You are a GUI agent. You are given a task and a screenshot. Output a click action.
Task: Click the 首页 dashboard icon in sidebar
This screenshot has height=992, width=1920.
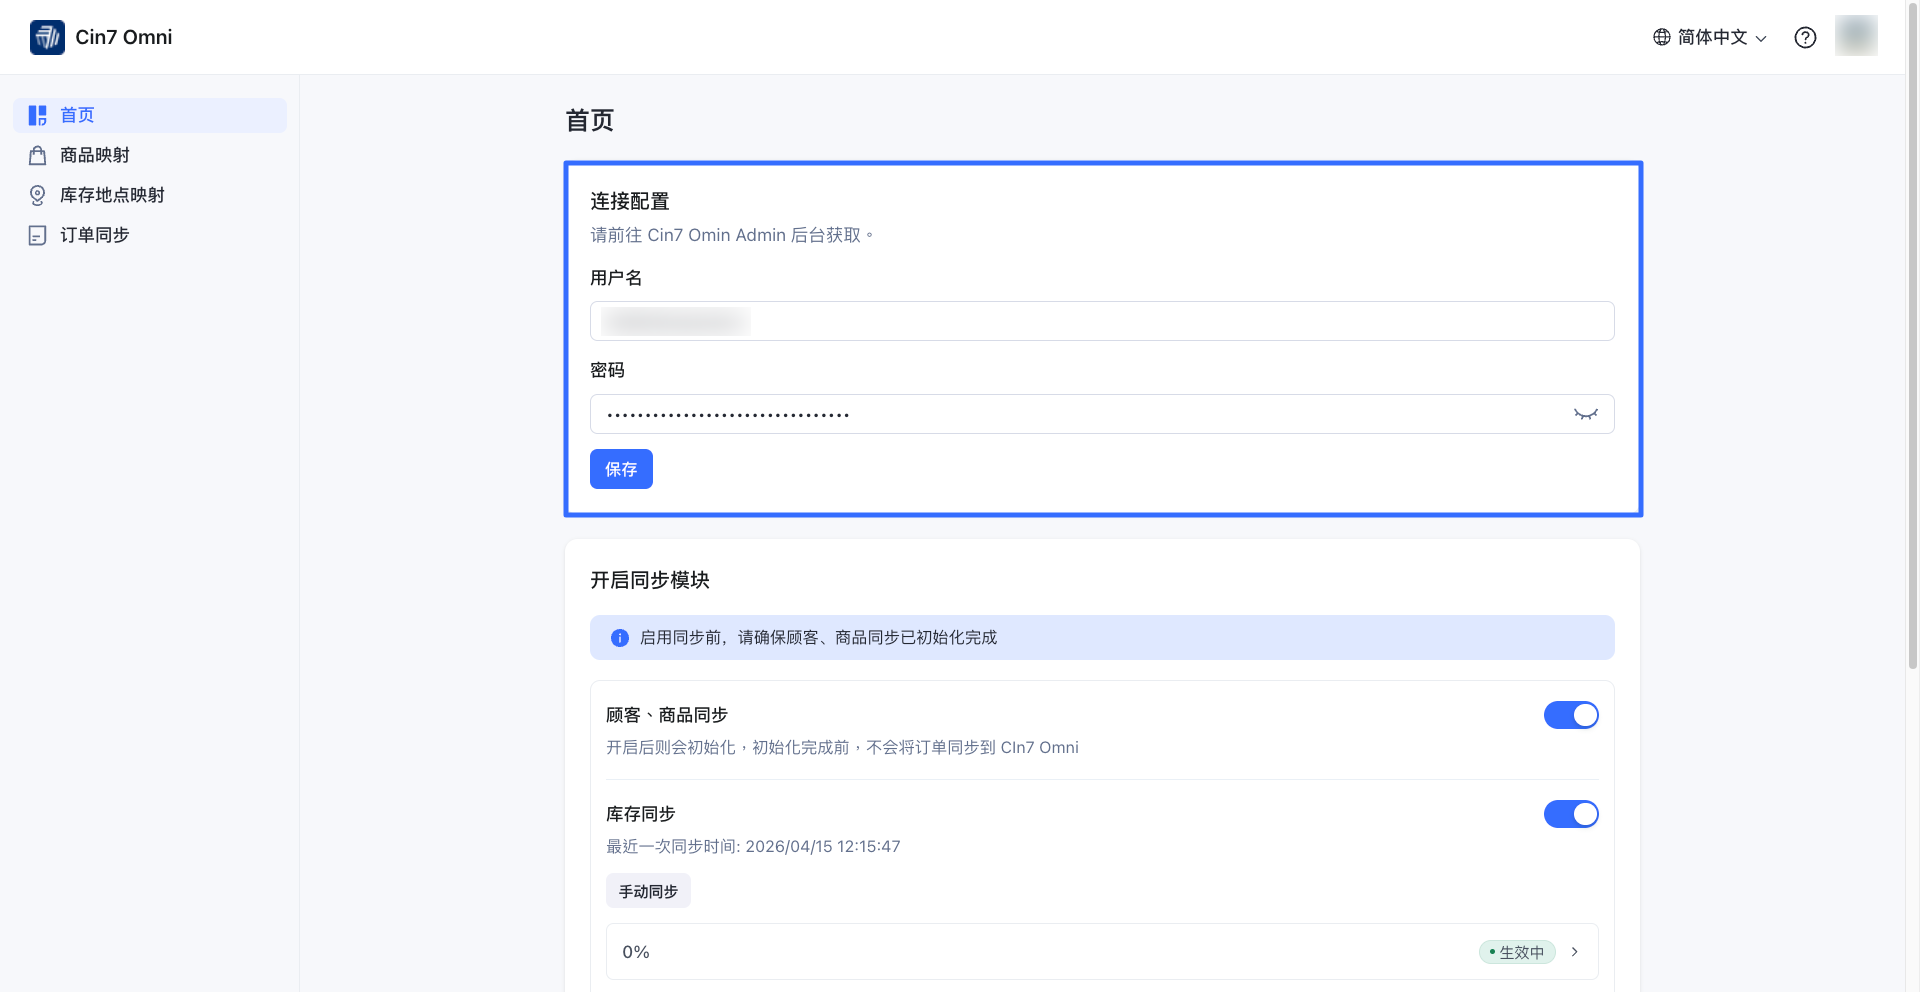click(38, 115)
